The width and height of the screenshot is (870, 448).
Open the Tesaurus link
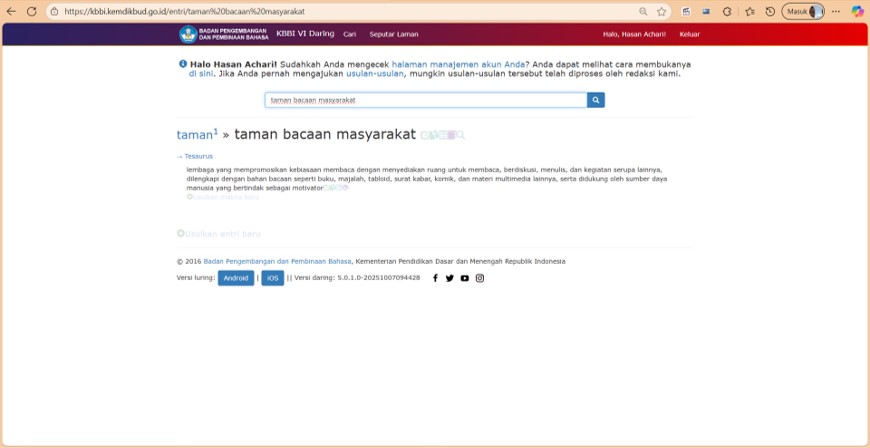198,156
